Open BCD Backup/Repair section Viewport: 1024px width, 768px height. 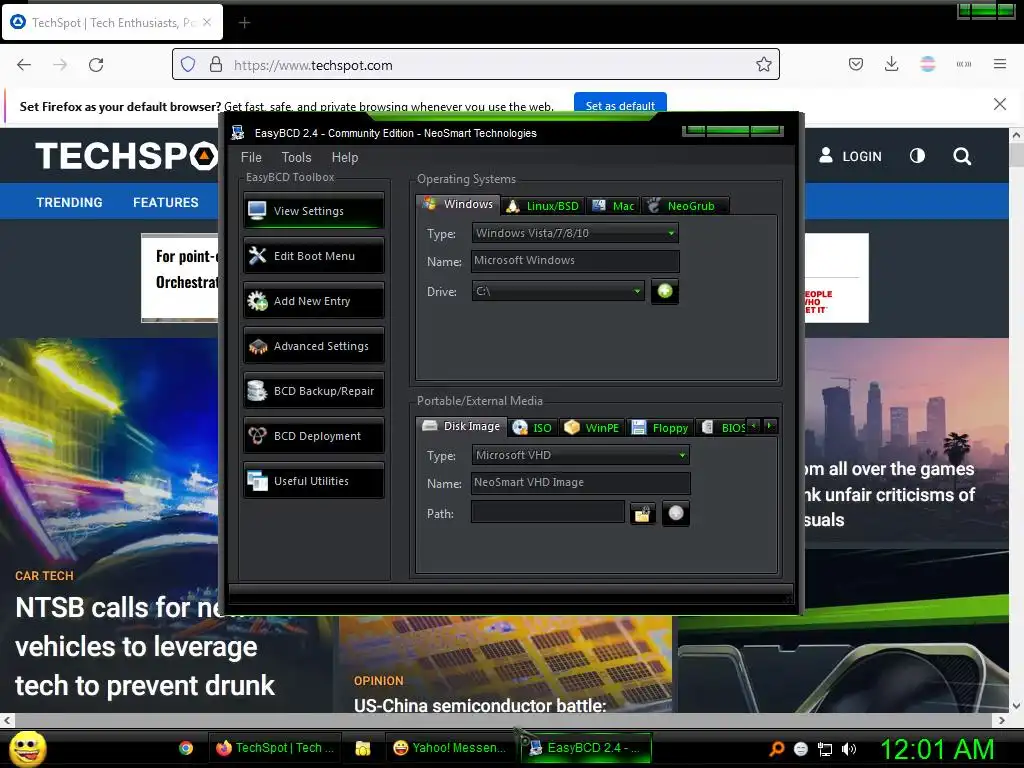point(314,391)
